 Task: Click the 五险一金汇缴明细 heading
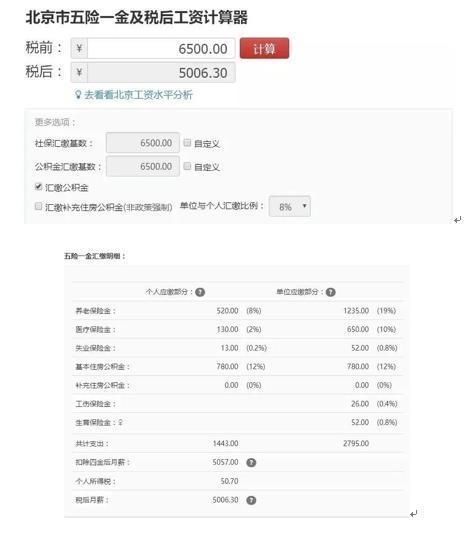[94, 256]
